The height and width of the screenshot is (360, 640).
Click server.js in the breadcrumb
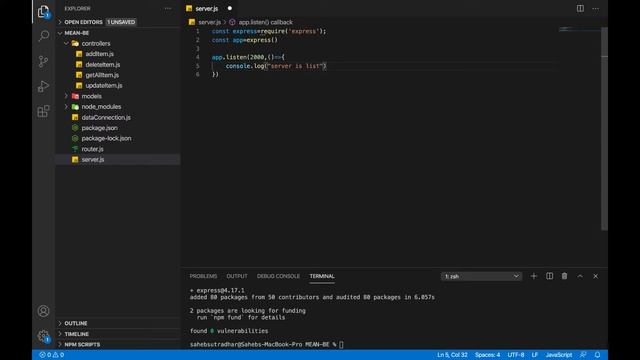(209, 22)
